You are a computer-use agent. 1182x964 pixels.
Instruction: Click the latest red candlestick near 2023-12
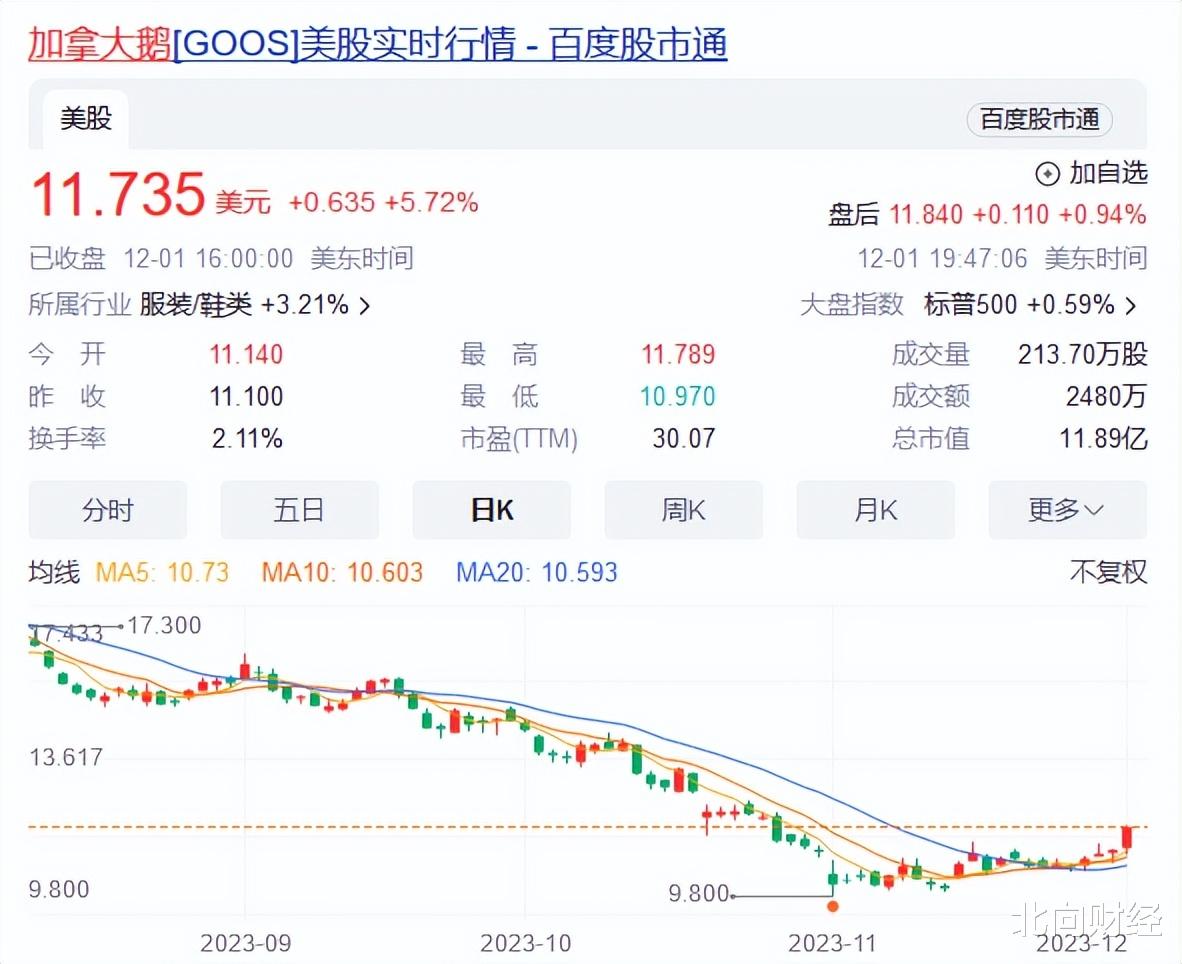click(1127, 838)
